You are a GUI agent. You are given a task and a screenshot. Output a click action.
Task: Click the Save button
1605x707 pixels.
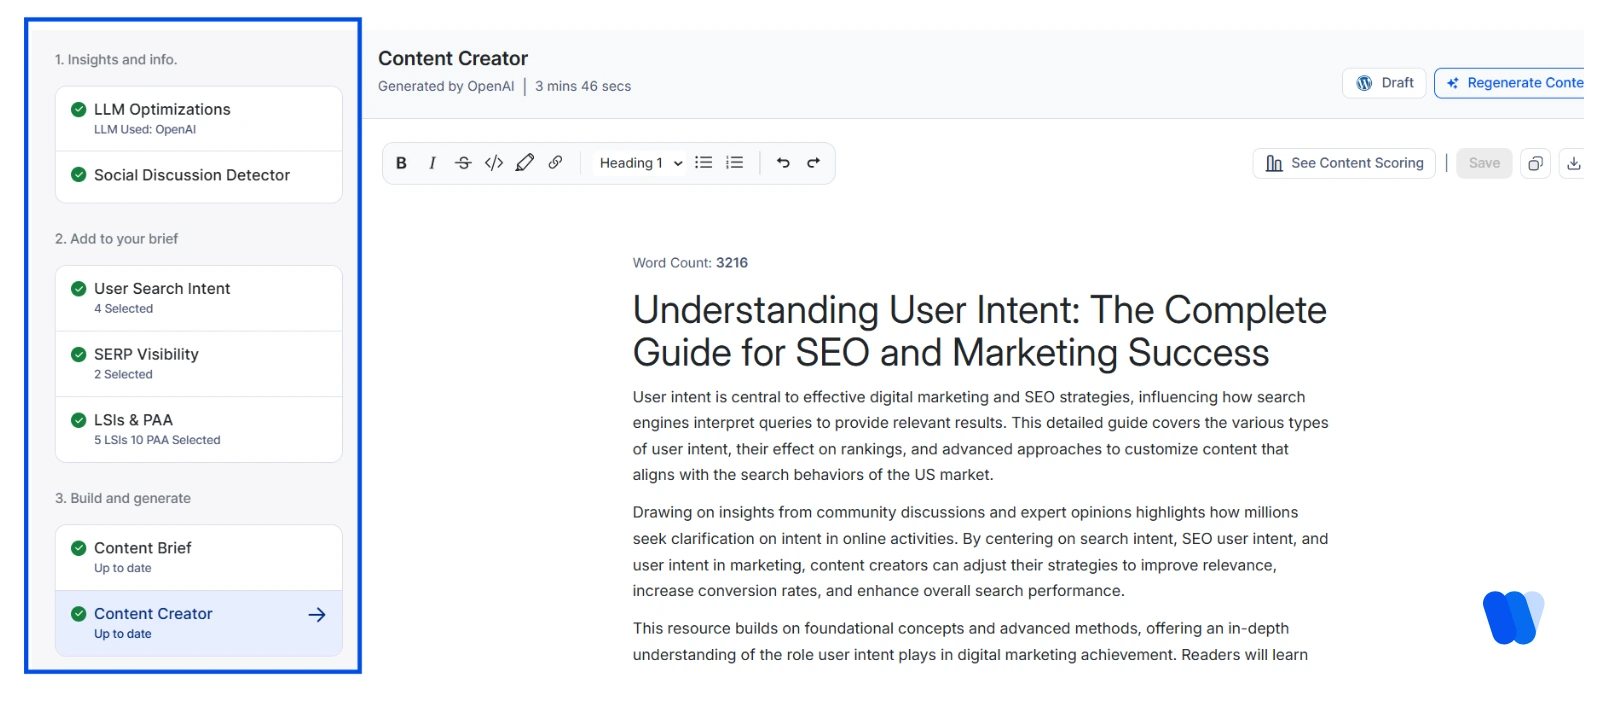click(1484, 163)
